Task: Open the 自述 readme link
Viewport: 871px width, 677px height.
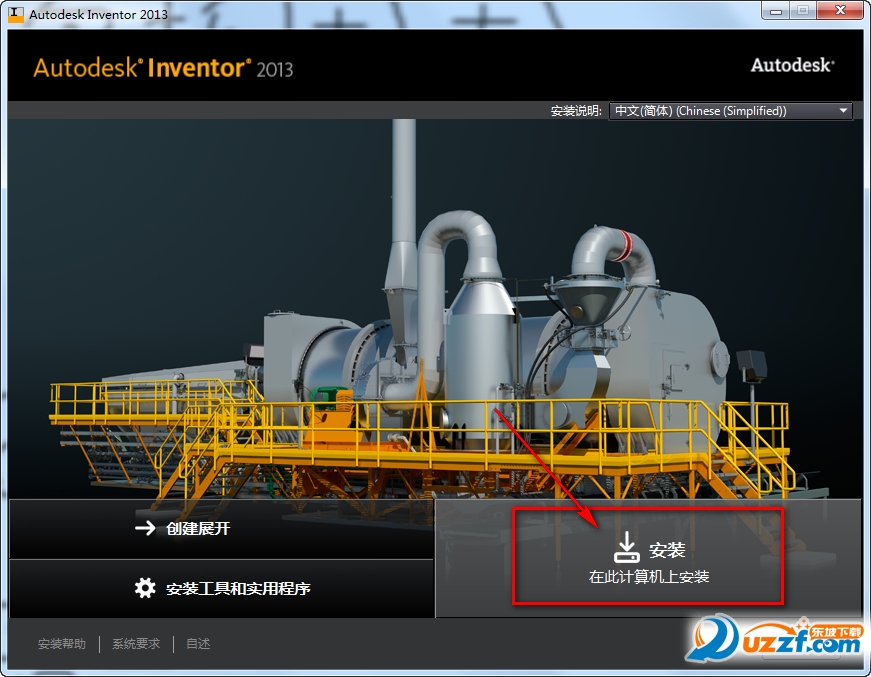Action: pos(198,644)
